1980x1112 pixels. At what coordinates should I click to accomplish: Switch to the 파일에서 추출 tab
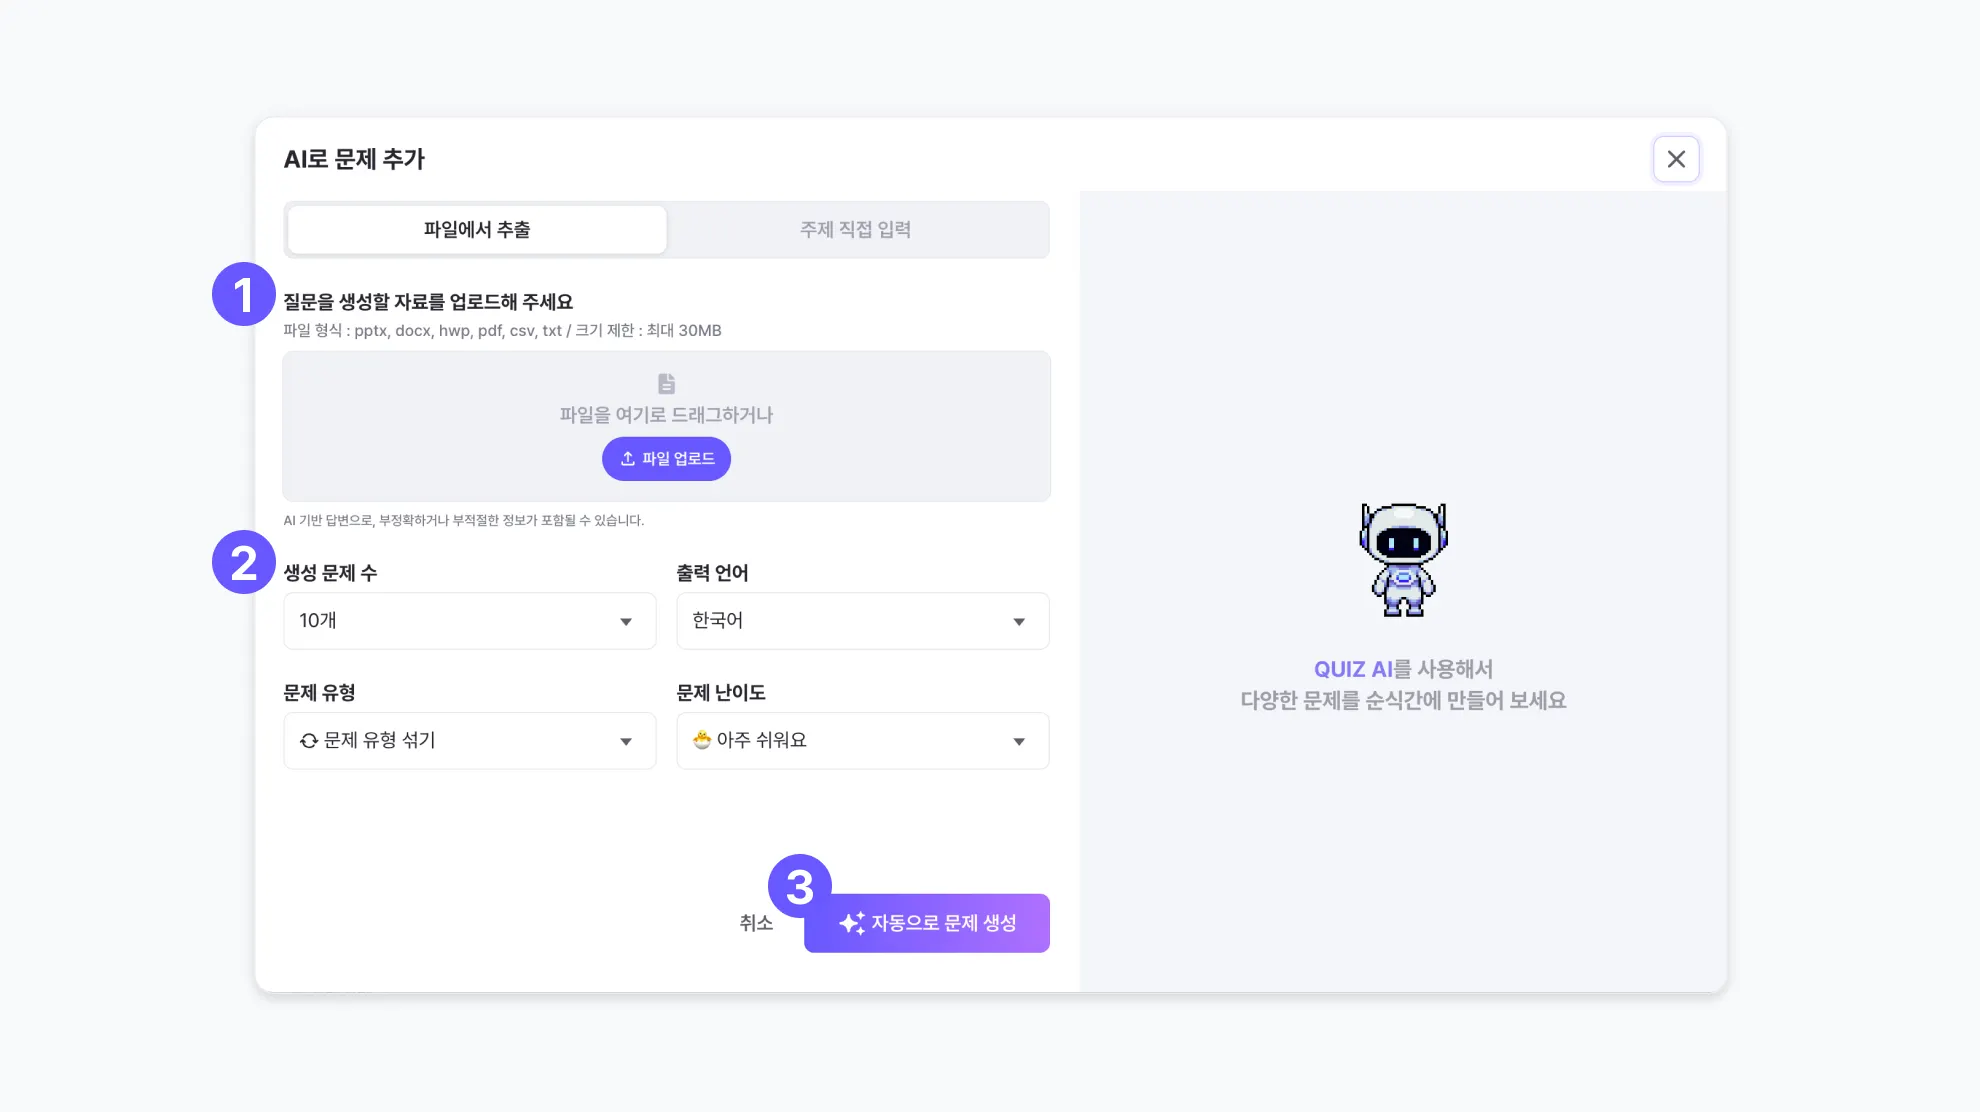477,229
